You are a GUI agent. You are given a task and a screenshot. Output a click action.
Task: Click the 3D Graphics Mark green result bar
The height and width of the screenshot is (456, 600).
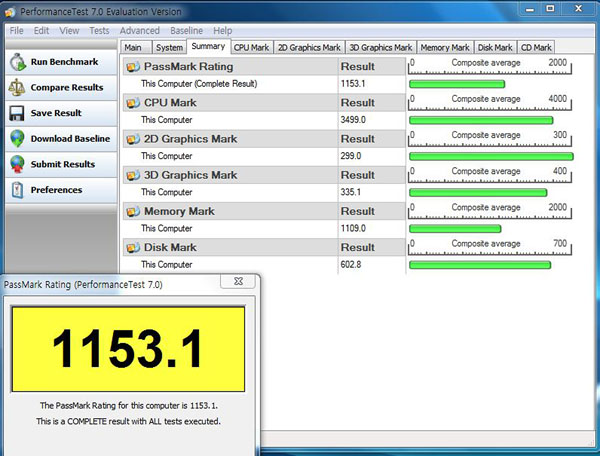pos(478,192)
